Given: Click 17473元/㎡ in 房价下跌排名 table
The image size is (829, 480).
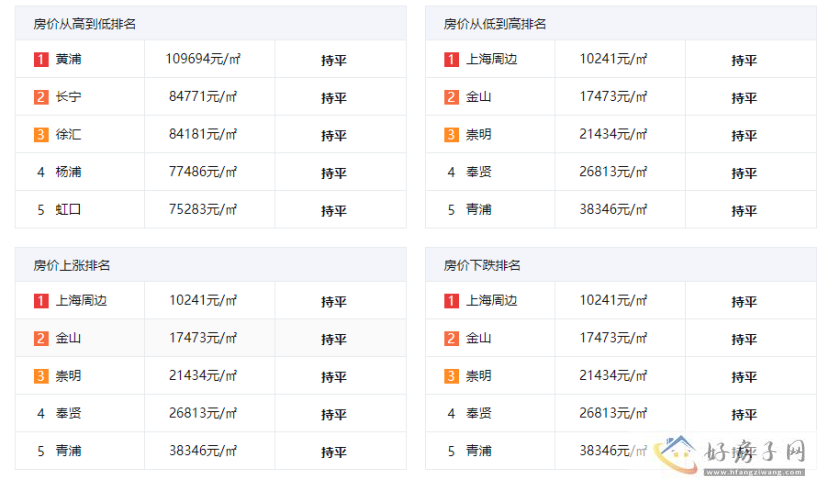Looking at the screenshot, I should (613, 338).
